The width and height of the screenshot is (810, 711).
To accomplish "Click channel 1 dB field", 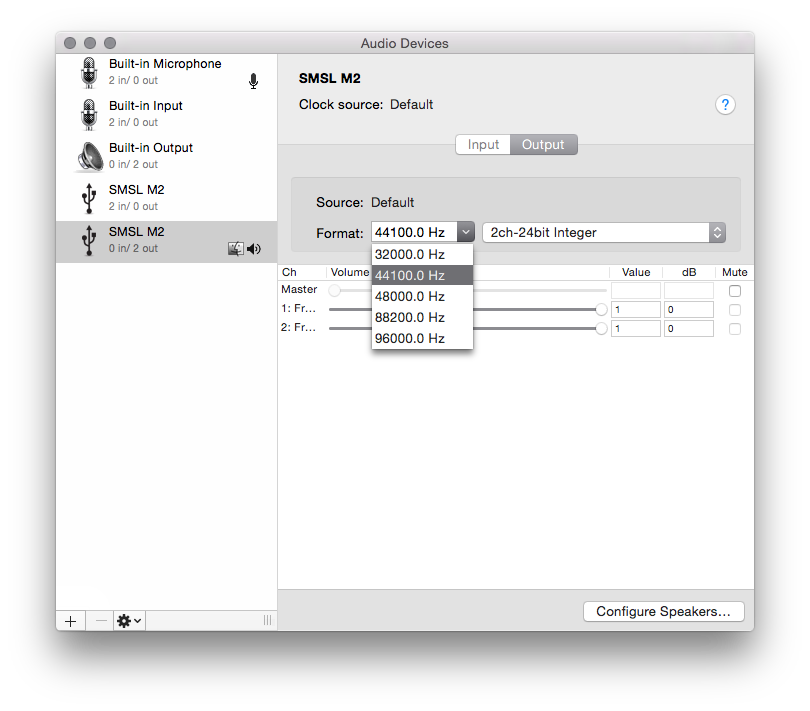I will tap(689, 310).
